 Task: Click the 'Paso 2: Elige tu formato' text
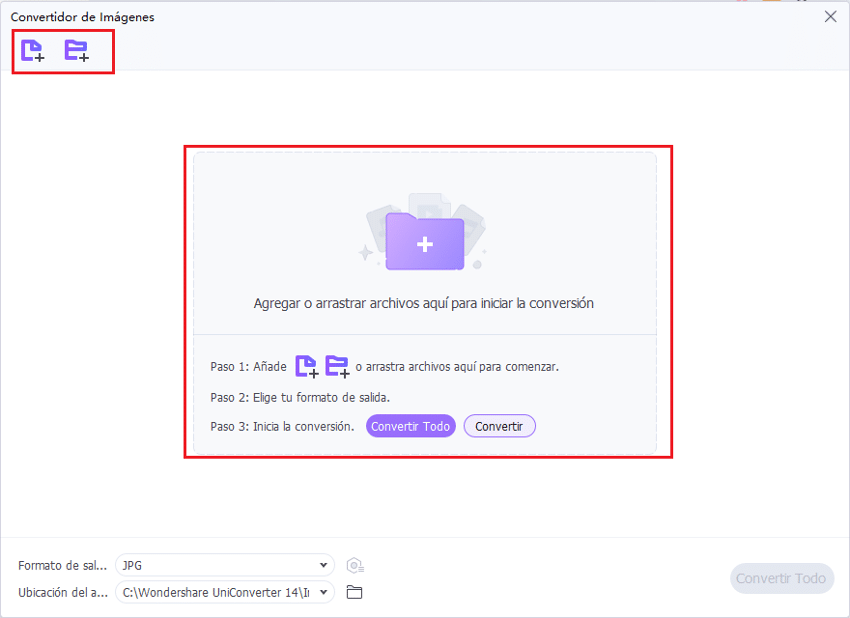point(300,397)
